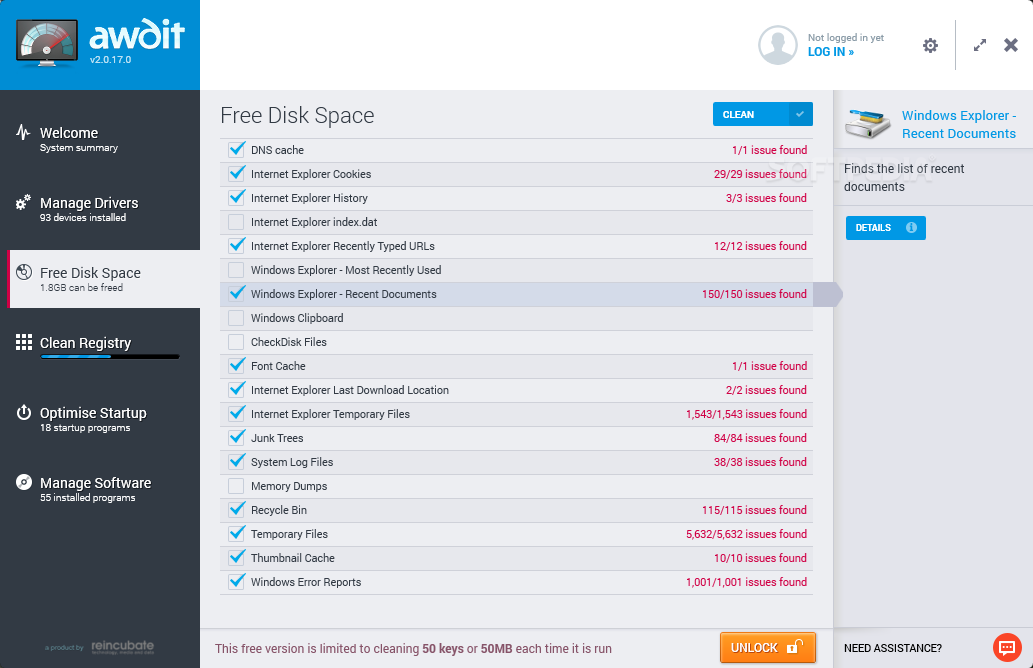The width and height of the screenshot is (1033, 668).
Task: Select the Internet Explorer Recently Typed URLs row
Action: 516,246
